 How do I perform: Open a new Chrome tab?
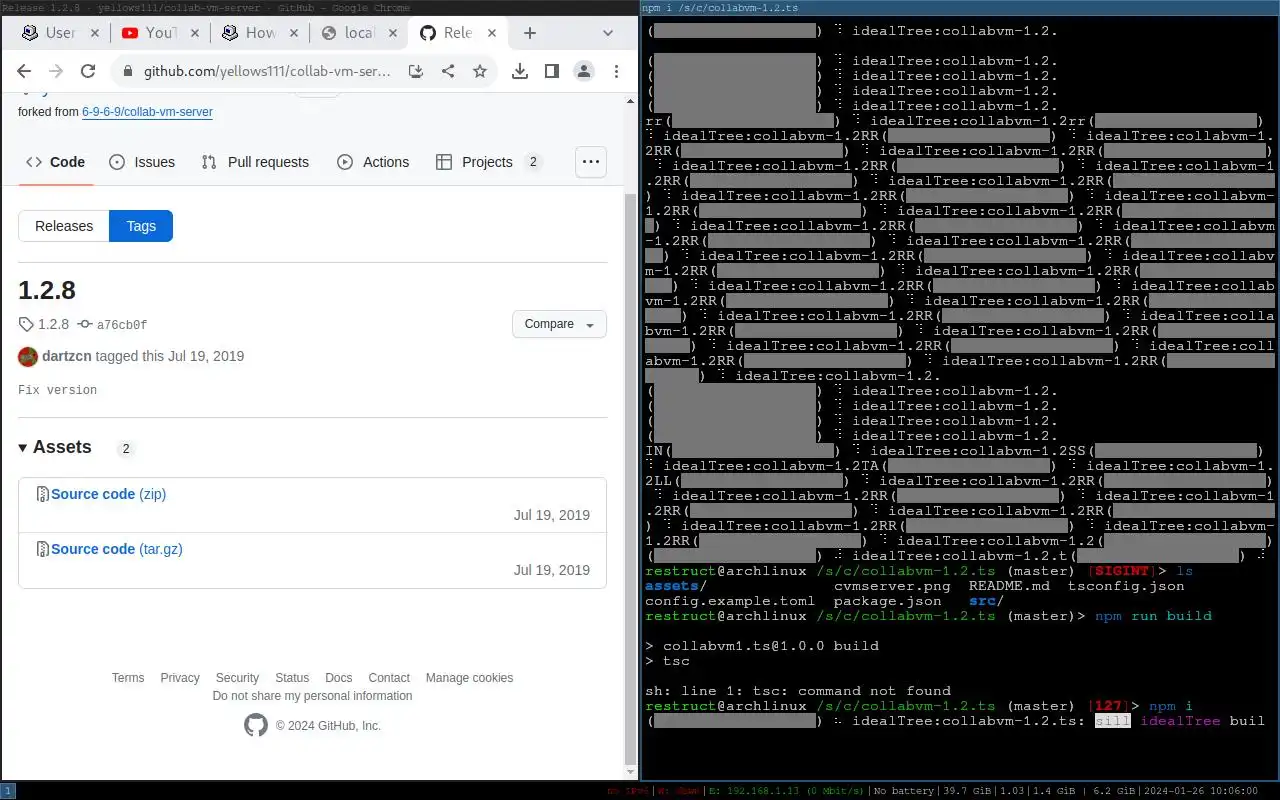tap(530, 33)
